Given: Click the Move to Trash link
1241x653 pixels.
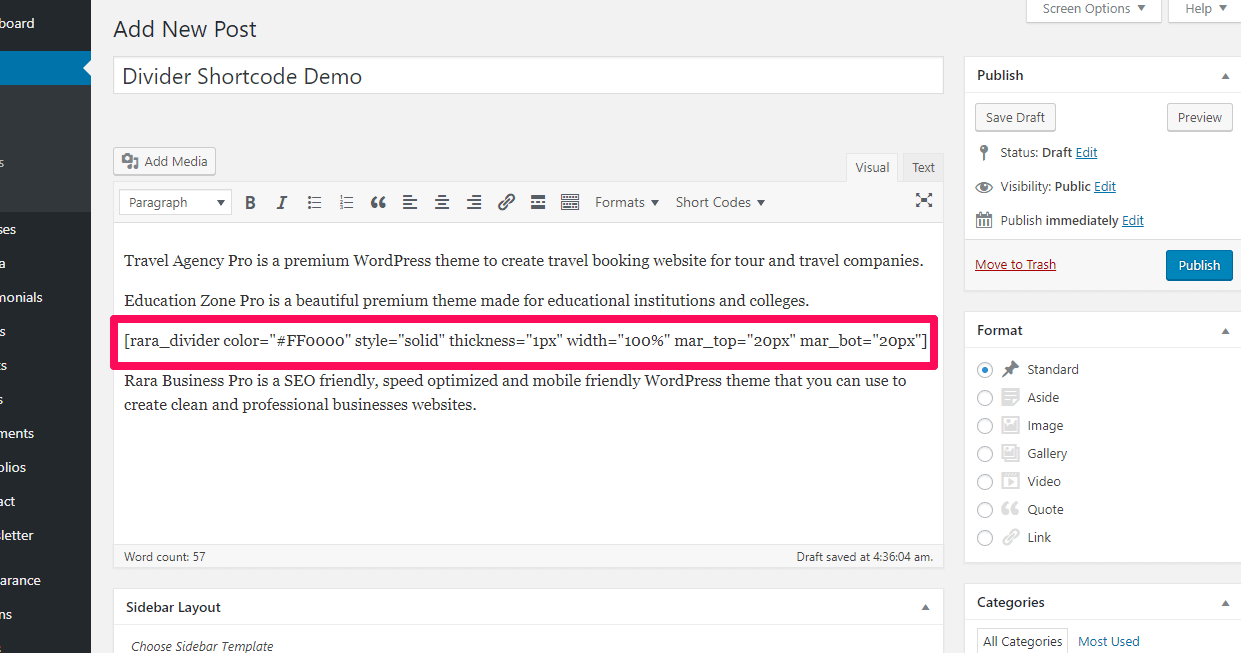Looking at the screenshot, I should point(1015,265).
